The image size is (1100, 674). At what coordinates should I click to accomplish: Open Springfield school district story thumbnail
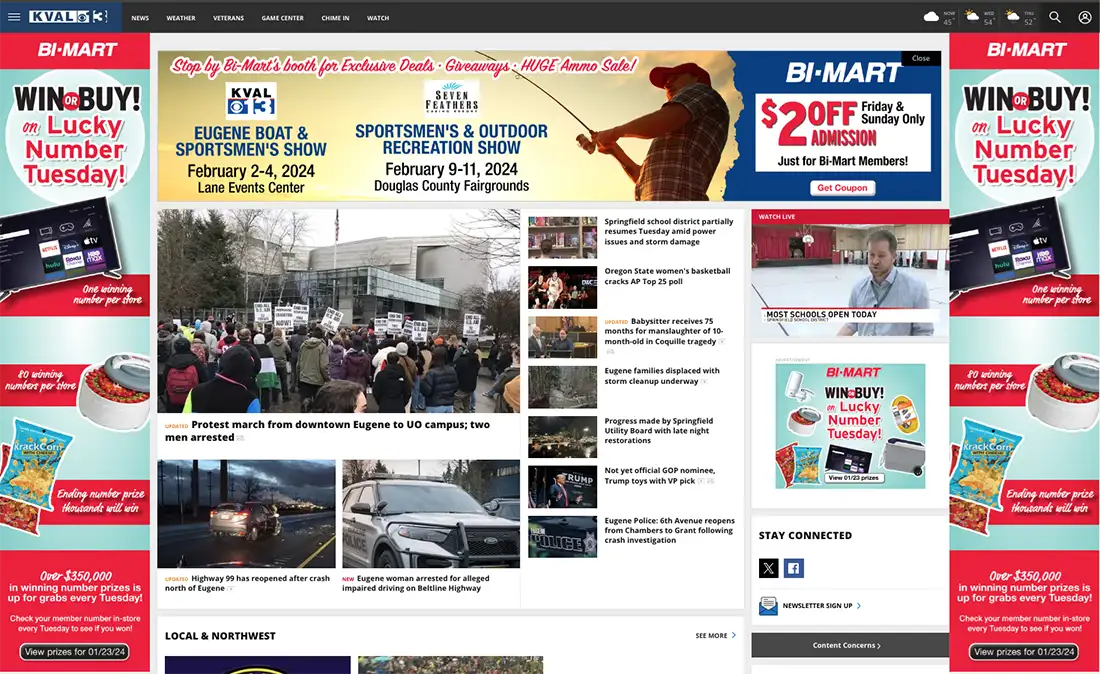click(x=563, y=237)
